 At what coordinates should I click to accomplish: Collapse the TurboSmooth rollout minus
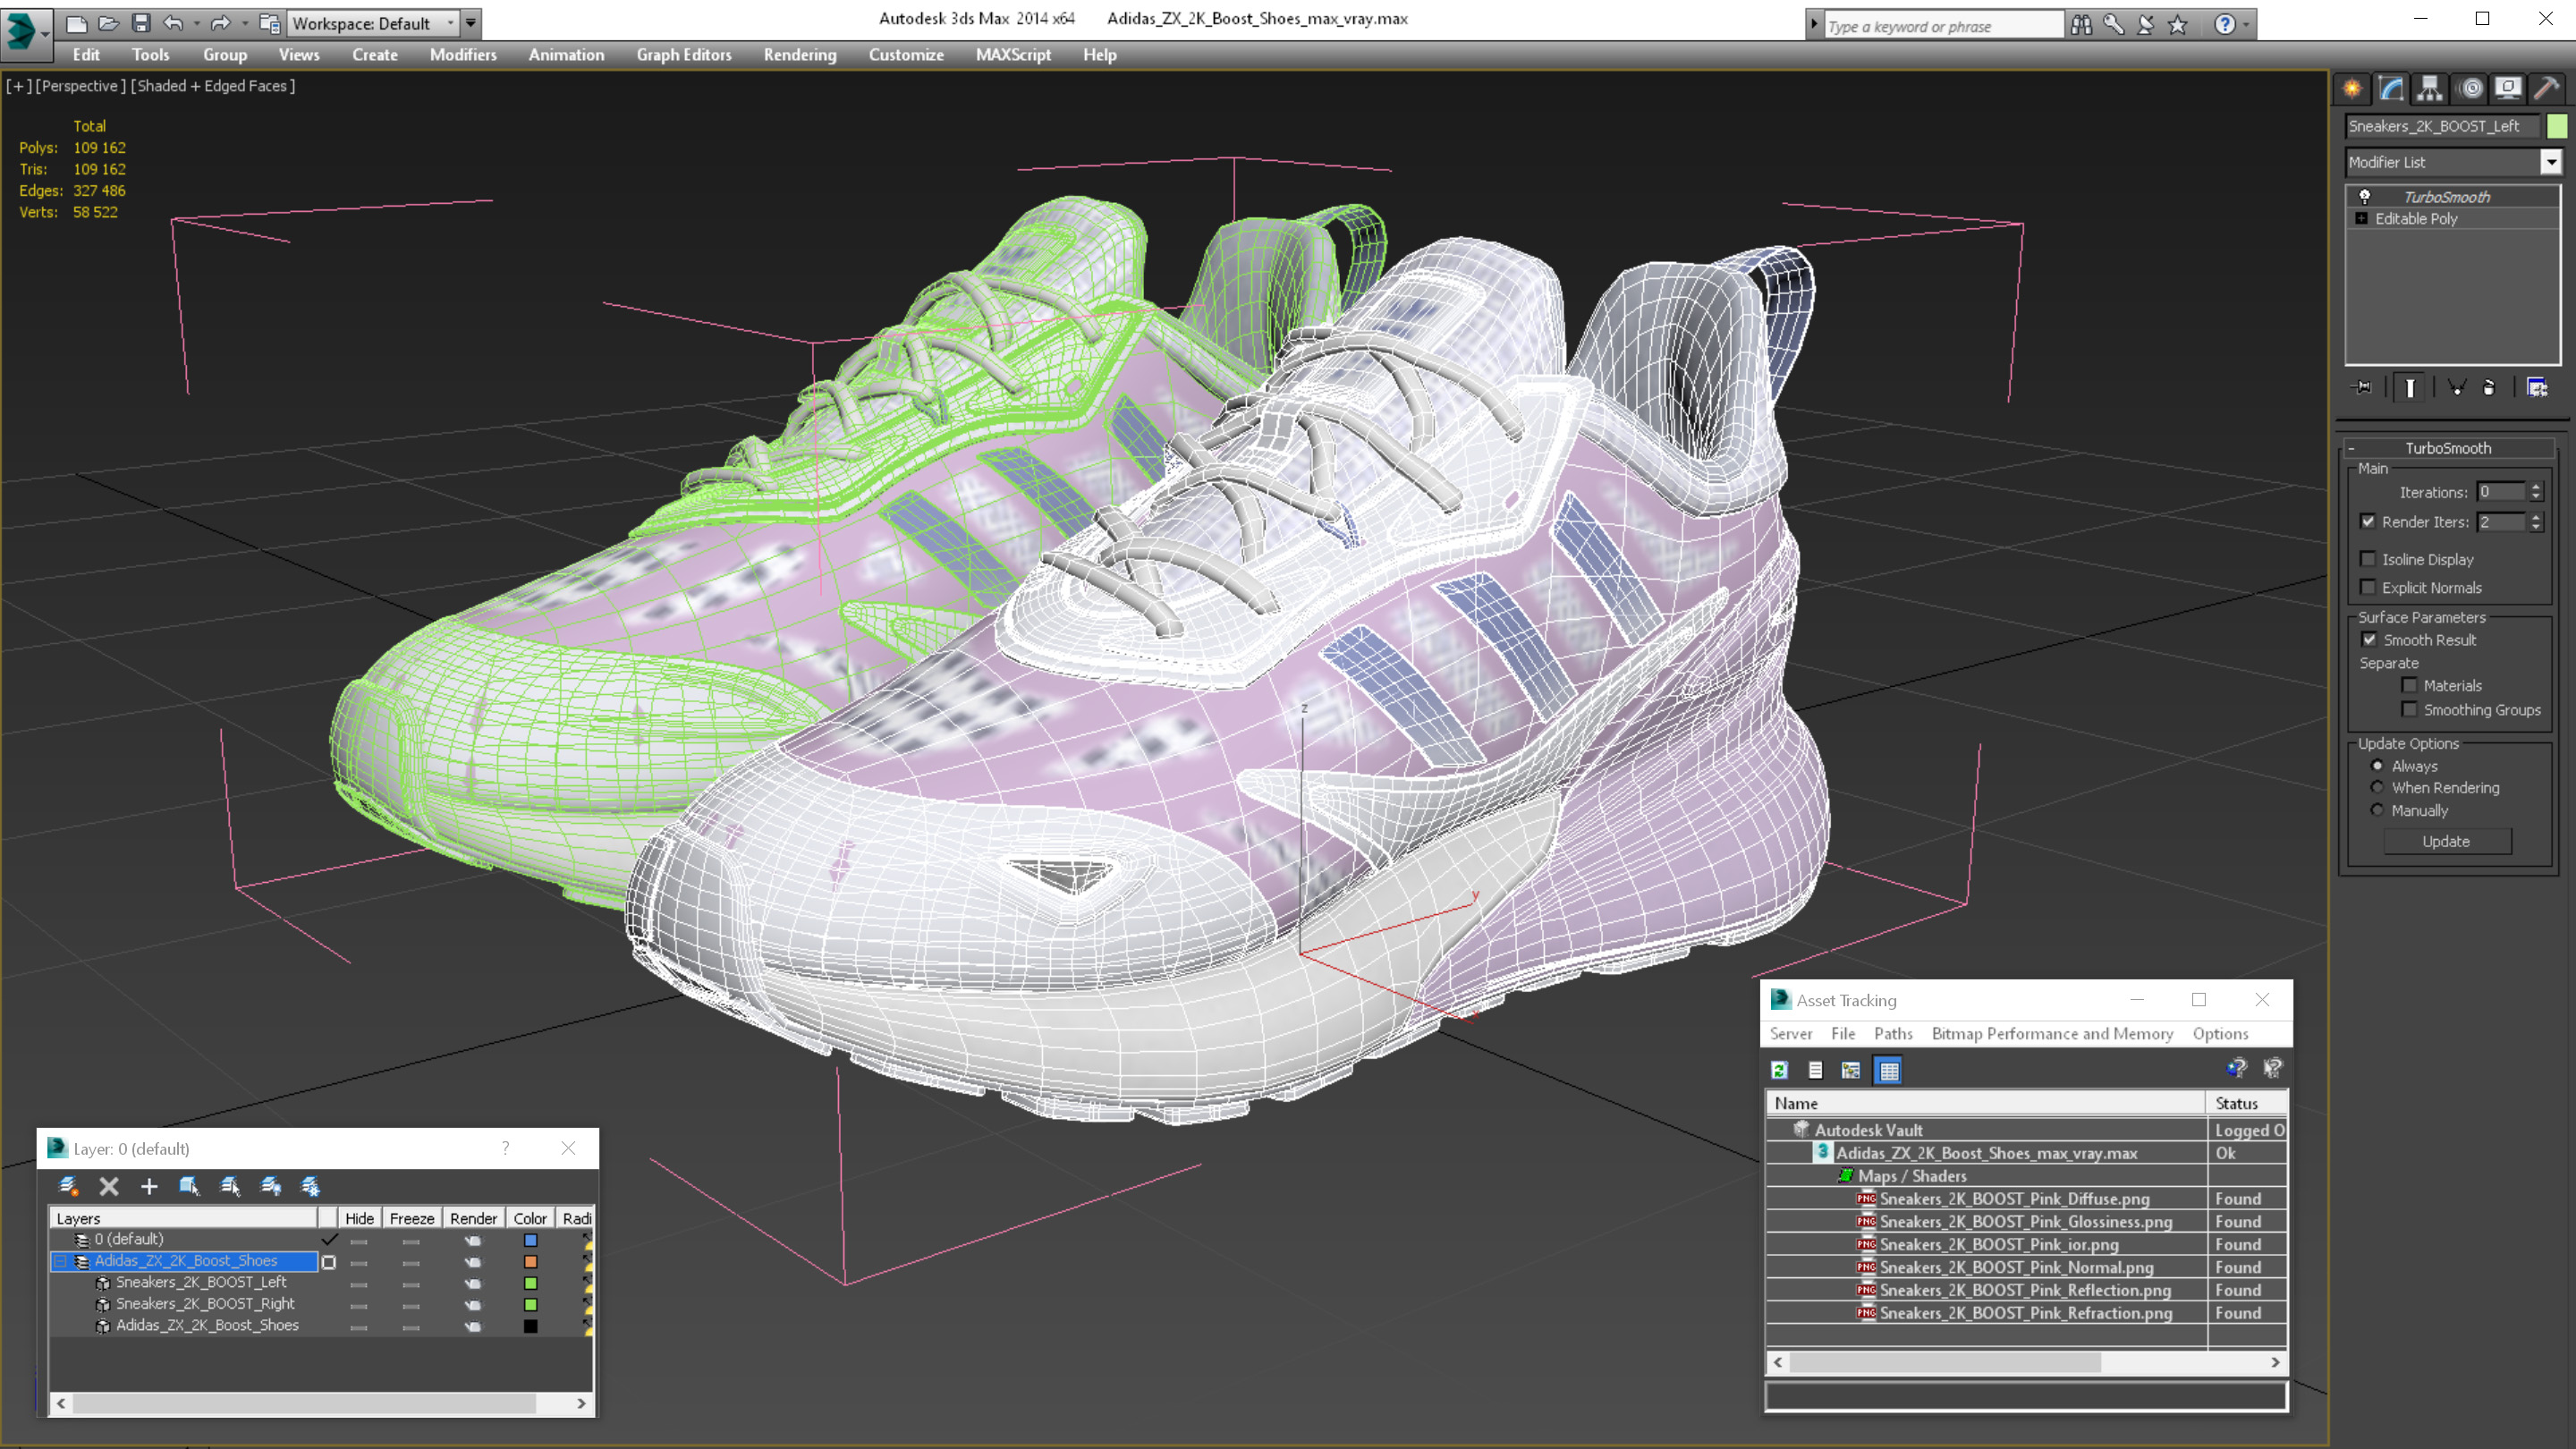tap(2351, 448)
